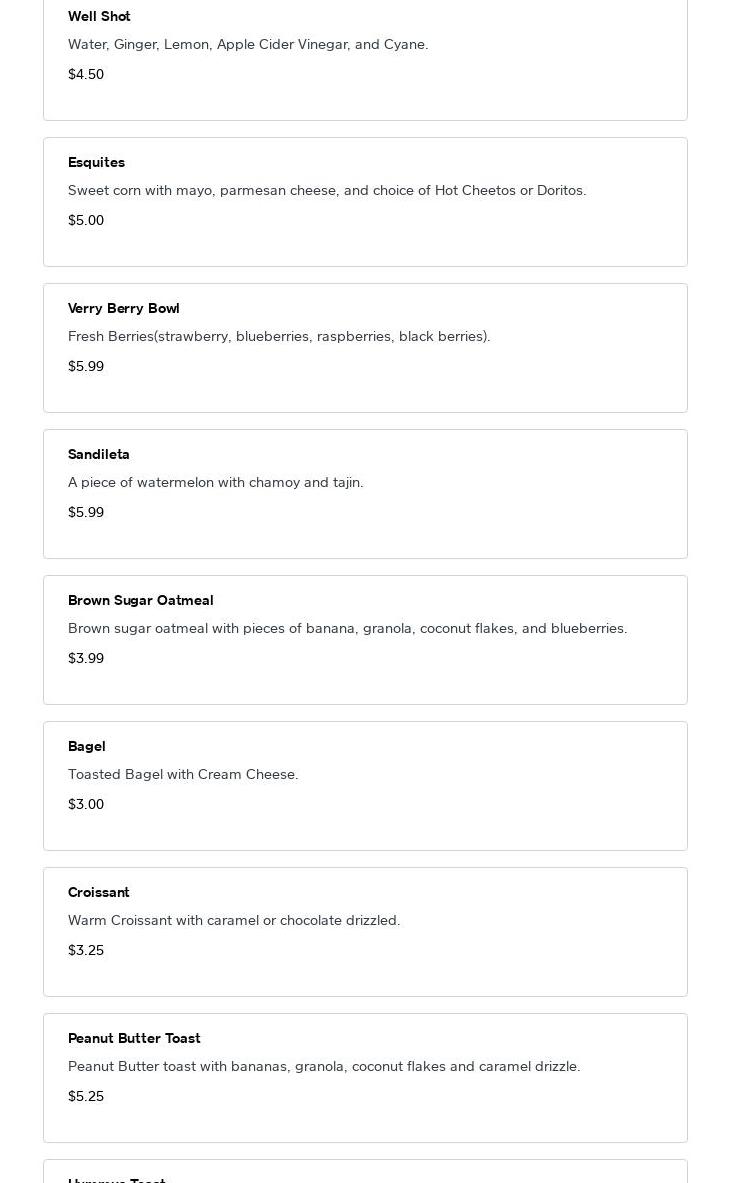Select the Verry Berry Bowl title
The image size is (730, 1183).
(123, 308)
